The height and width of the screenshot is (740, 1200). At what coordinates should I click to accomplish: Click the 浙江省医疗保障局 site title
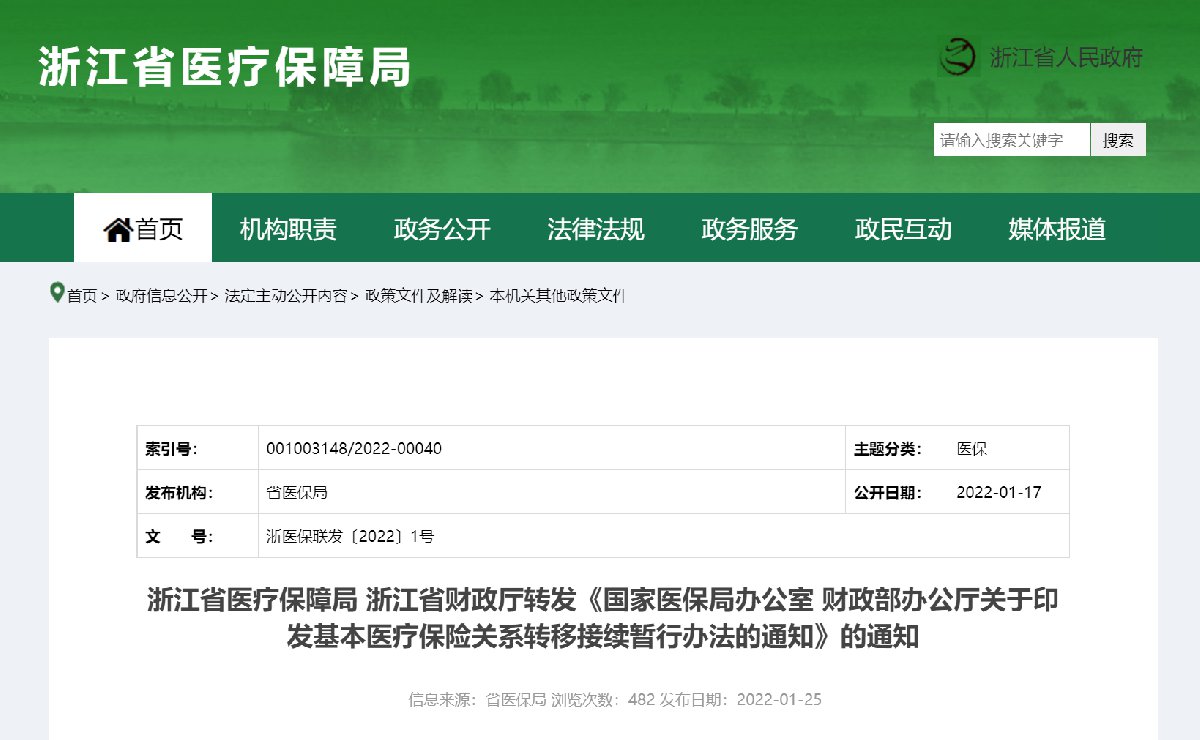tap(225, 67)
